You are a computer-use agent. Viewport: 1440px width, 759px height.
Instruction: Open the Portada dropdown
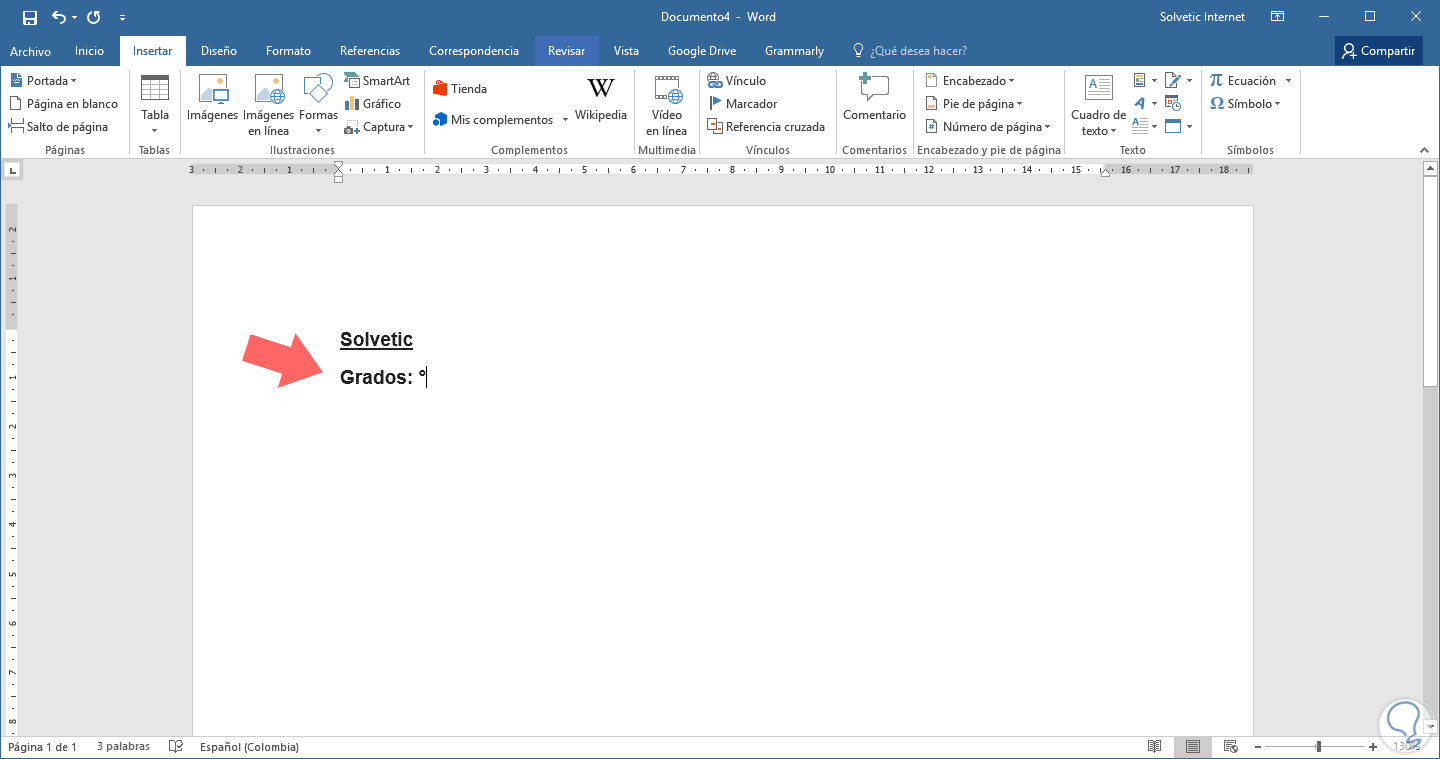tap(43, 81)
